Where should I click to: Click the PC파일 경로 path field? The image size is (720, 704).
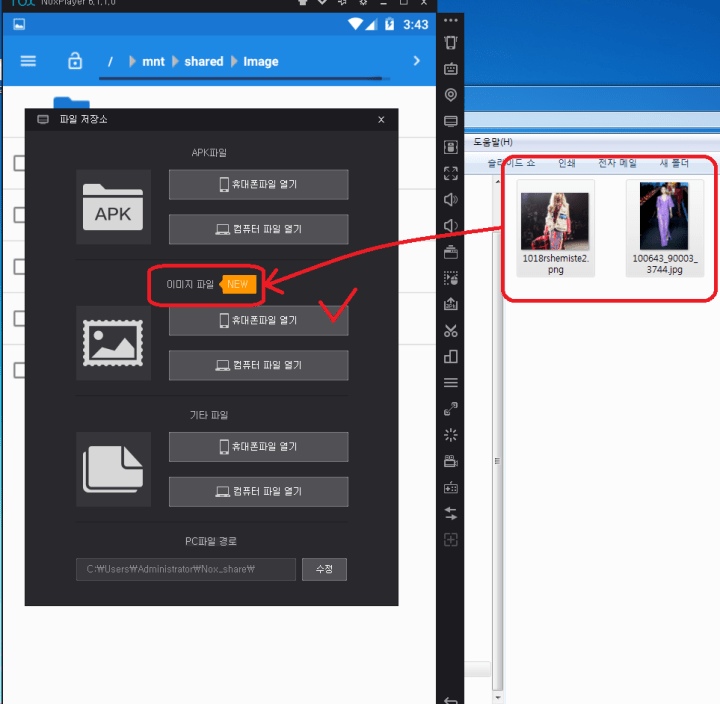click(185, 569)
